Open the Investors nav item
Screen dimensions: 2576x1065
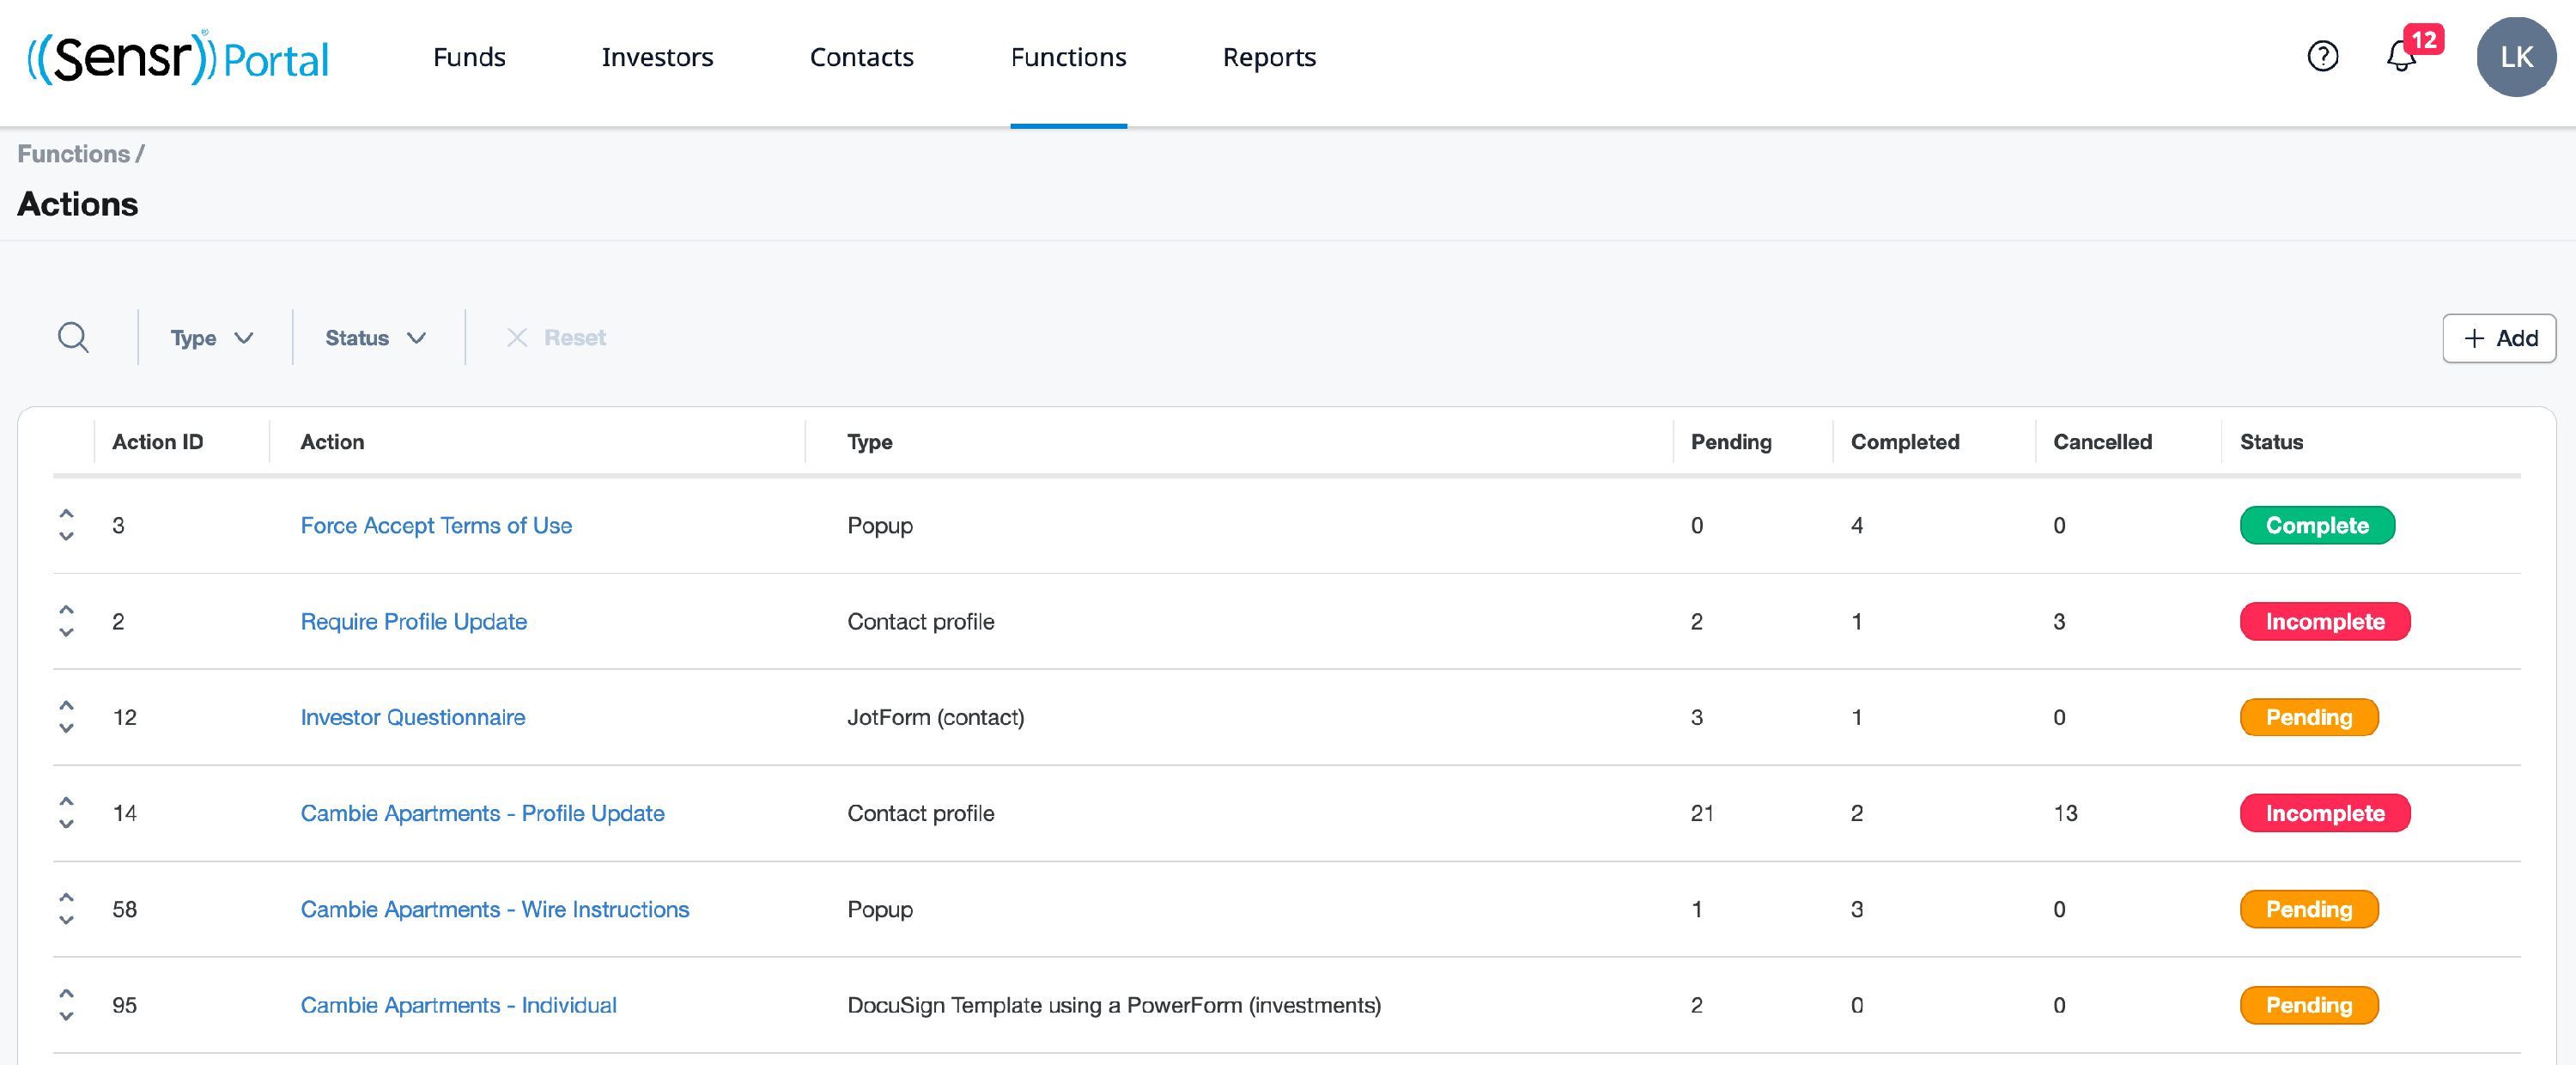[x=657, y=57]
